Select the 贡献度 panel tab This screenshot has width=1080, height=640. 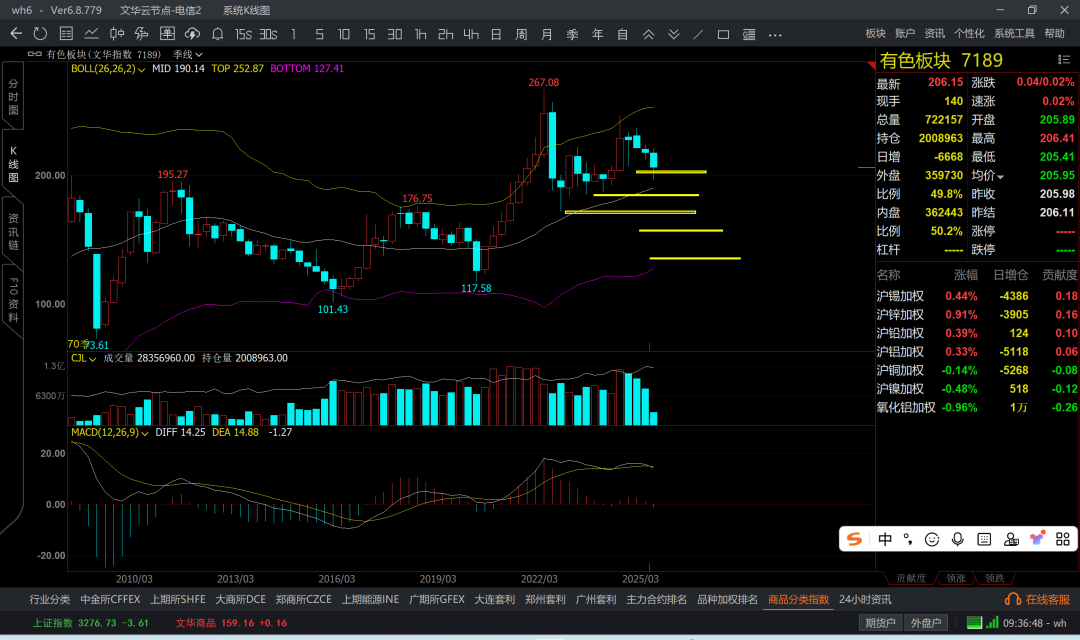coord(911,578)
